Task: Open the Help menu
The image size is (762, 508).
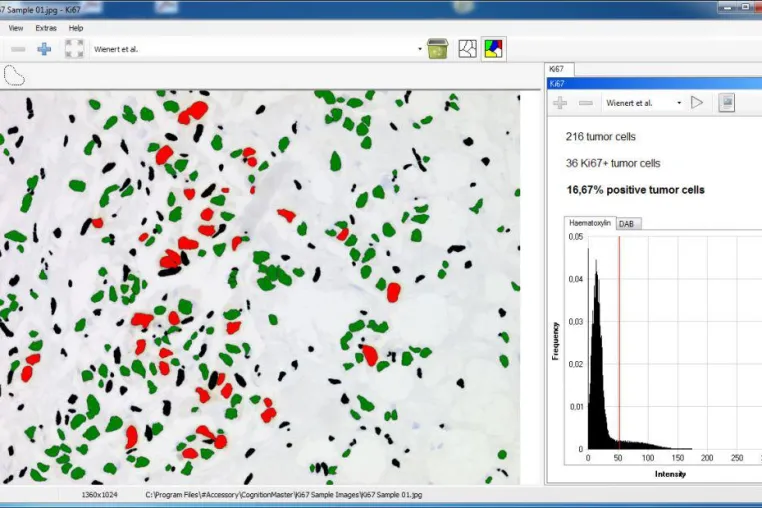Action: [76, 28]
